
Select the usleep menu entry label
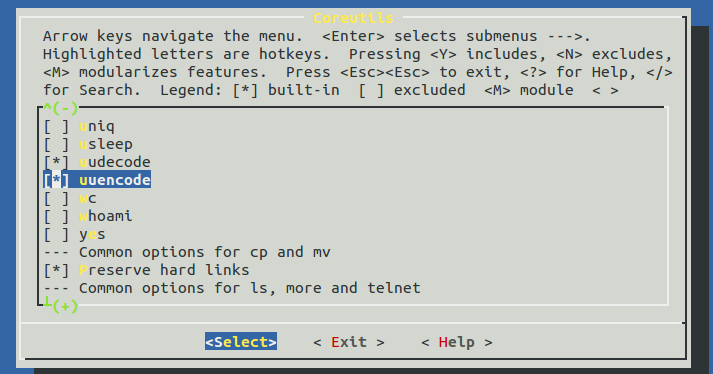tap(106, 144)
